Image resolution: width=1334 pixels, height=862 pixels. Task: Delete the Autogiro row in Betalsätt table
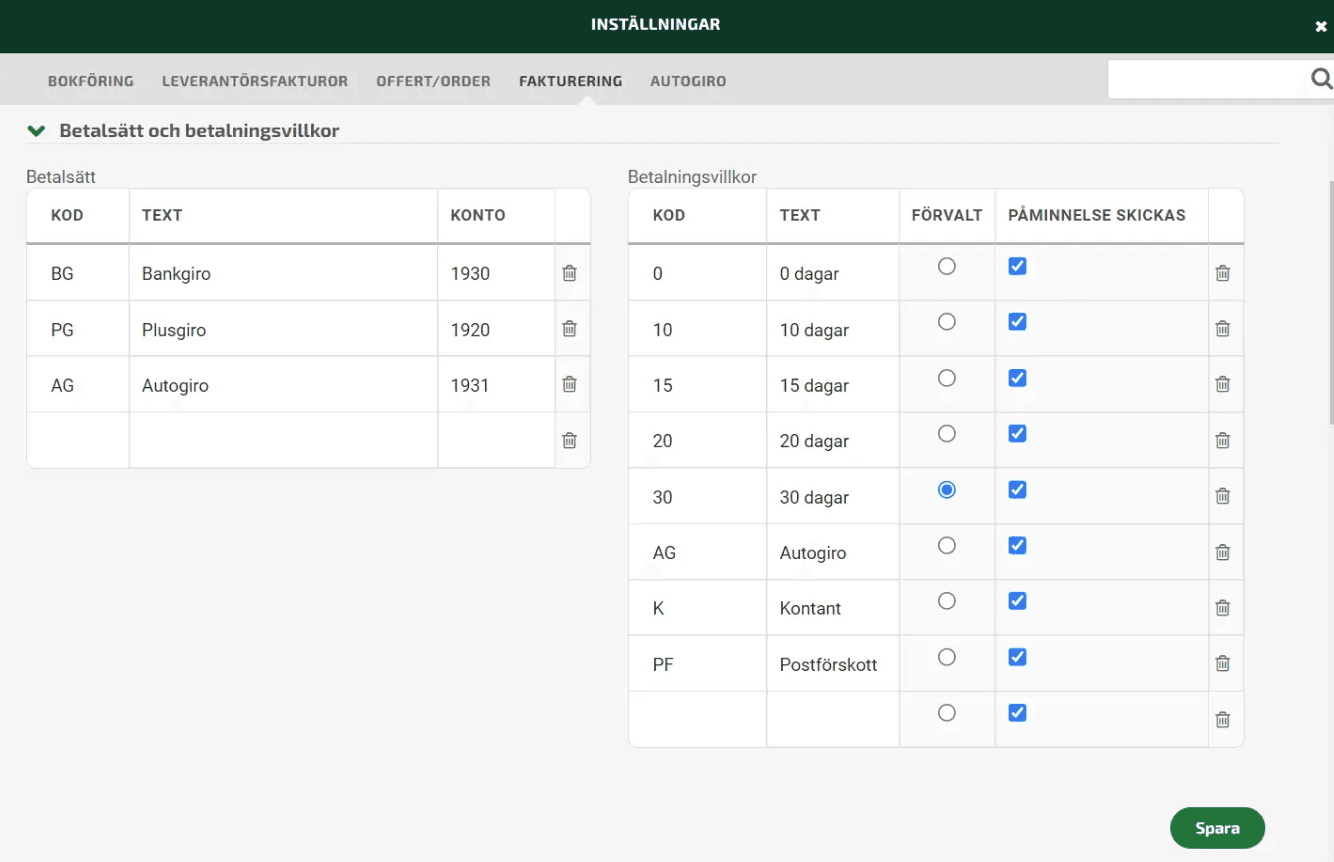tap(570, 384)
